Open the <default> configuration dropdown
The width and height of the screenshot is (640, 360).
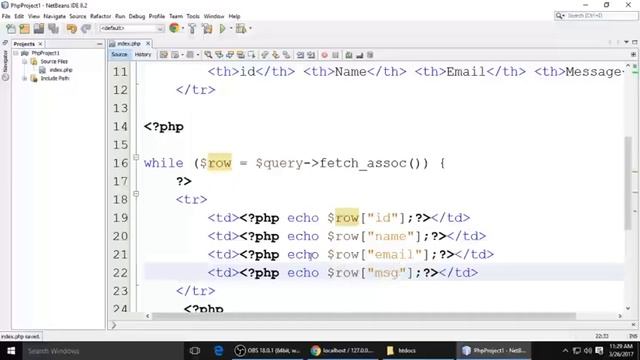[x=131, y=28]
